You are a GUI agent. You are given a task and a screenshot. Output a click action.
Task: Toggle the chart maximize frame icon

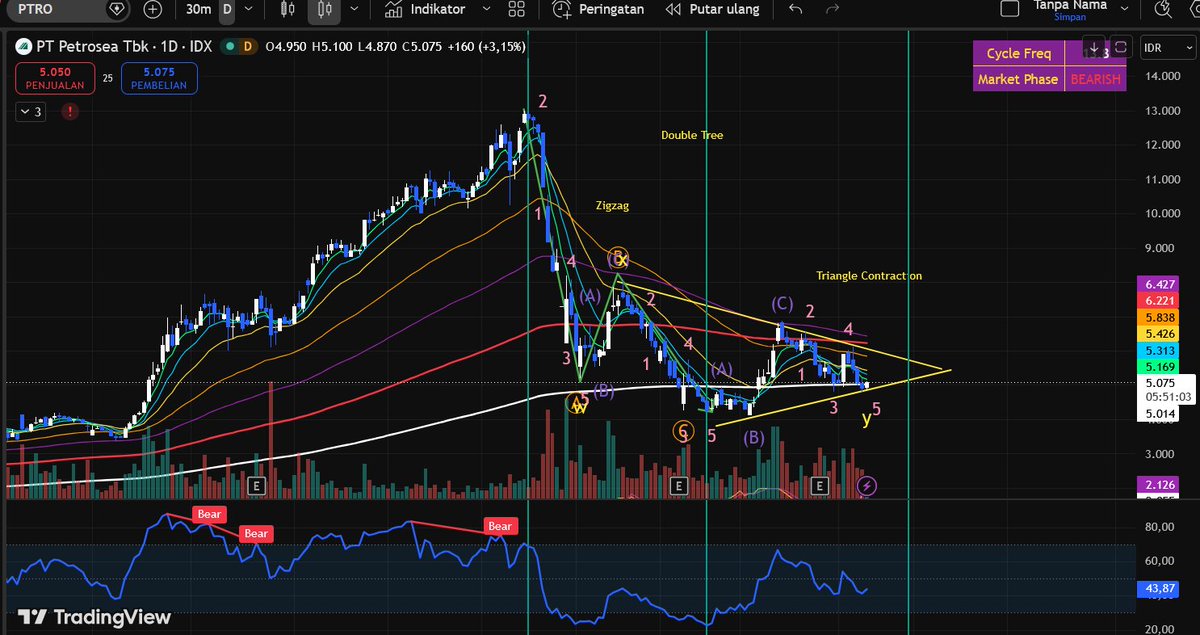(x=1121, y=47)
